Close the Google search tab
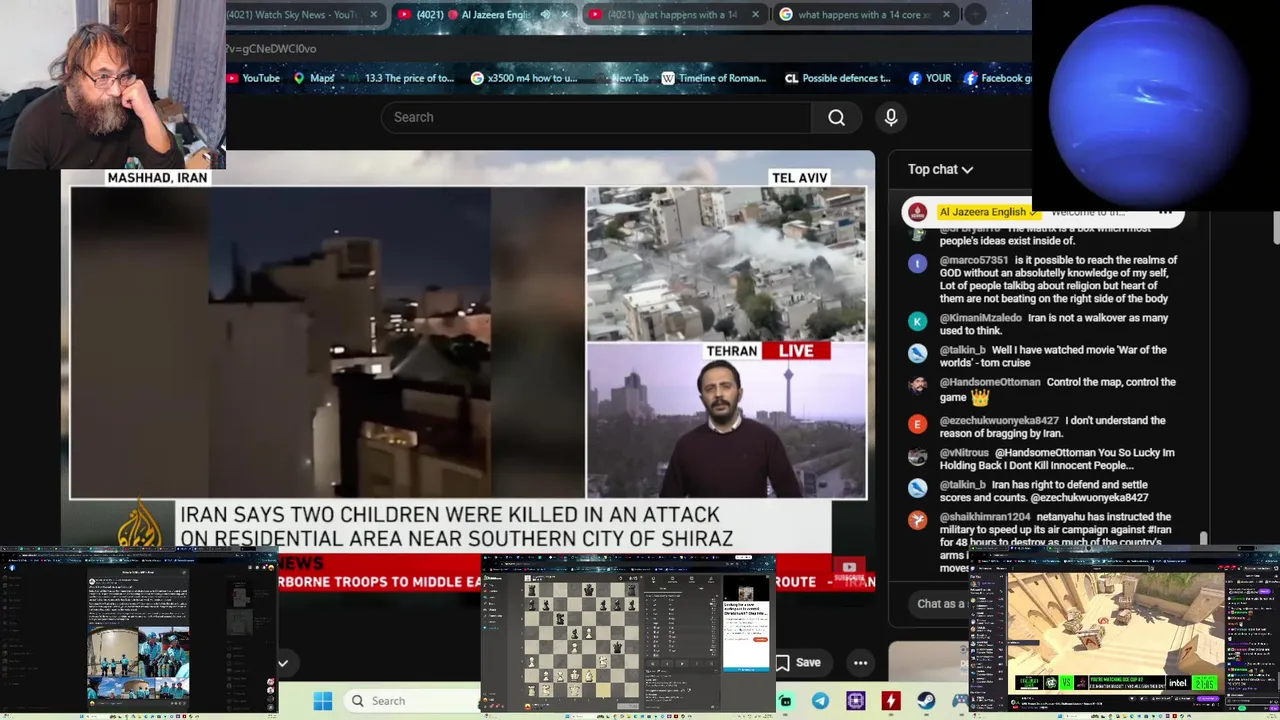 (945, 15)
